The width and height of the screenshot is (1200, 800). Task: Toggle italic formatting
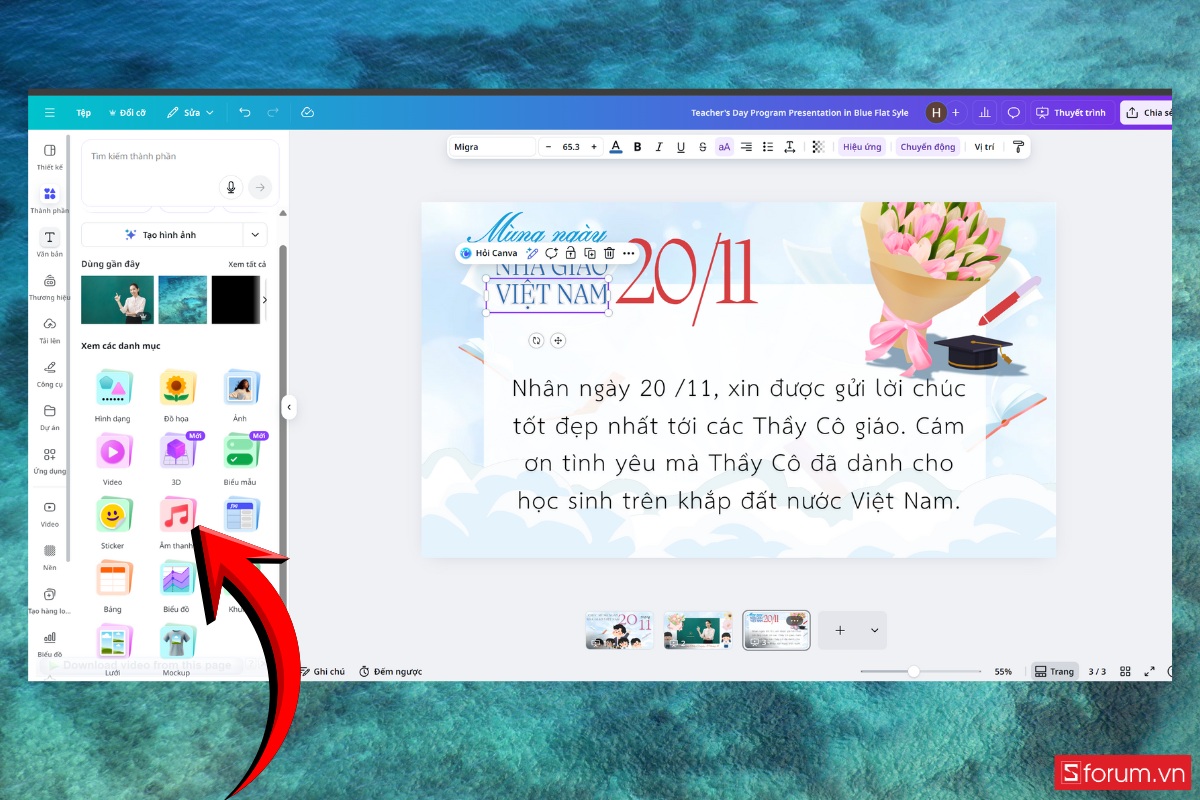click(659, 146)
